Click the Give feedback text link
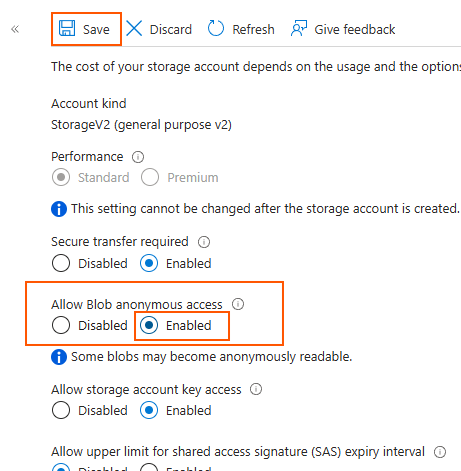Image resolution: width=461 pixels, height=471 pixels. pyautogui.click(x=355, y=29)
